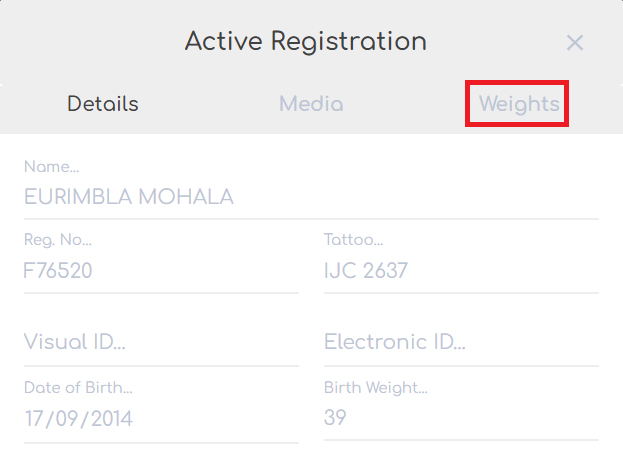Close the Active Registration dialog

[575, 43]
